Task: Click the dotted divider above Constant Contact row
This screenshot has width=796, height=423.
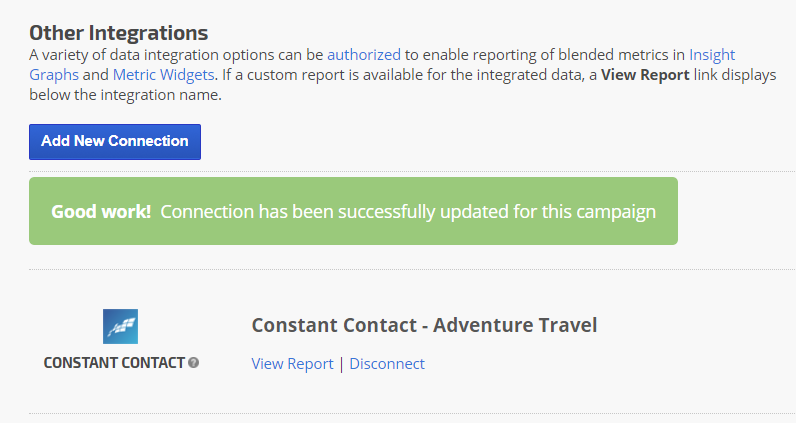Action: point(400,269)
